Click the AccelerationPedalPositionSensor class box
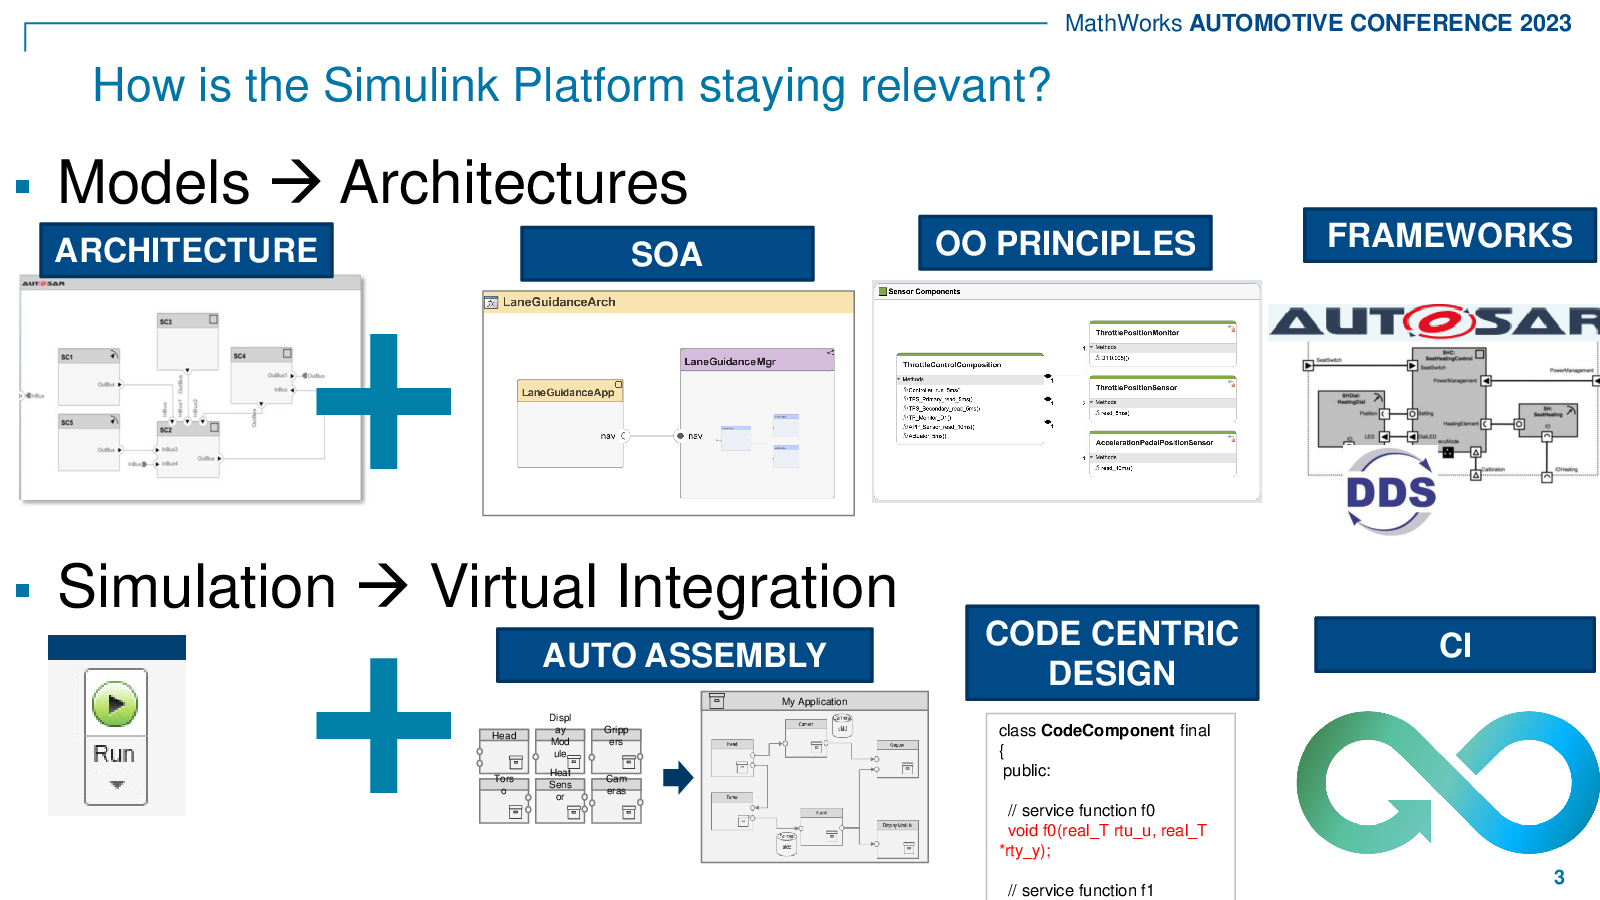The width and height of the screenshot is (1600, 900). coord(1162,453)
